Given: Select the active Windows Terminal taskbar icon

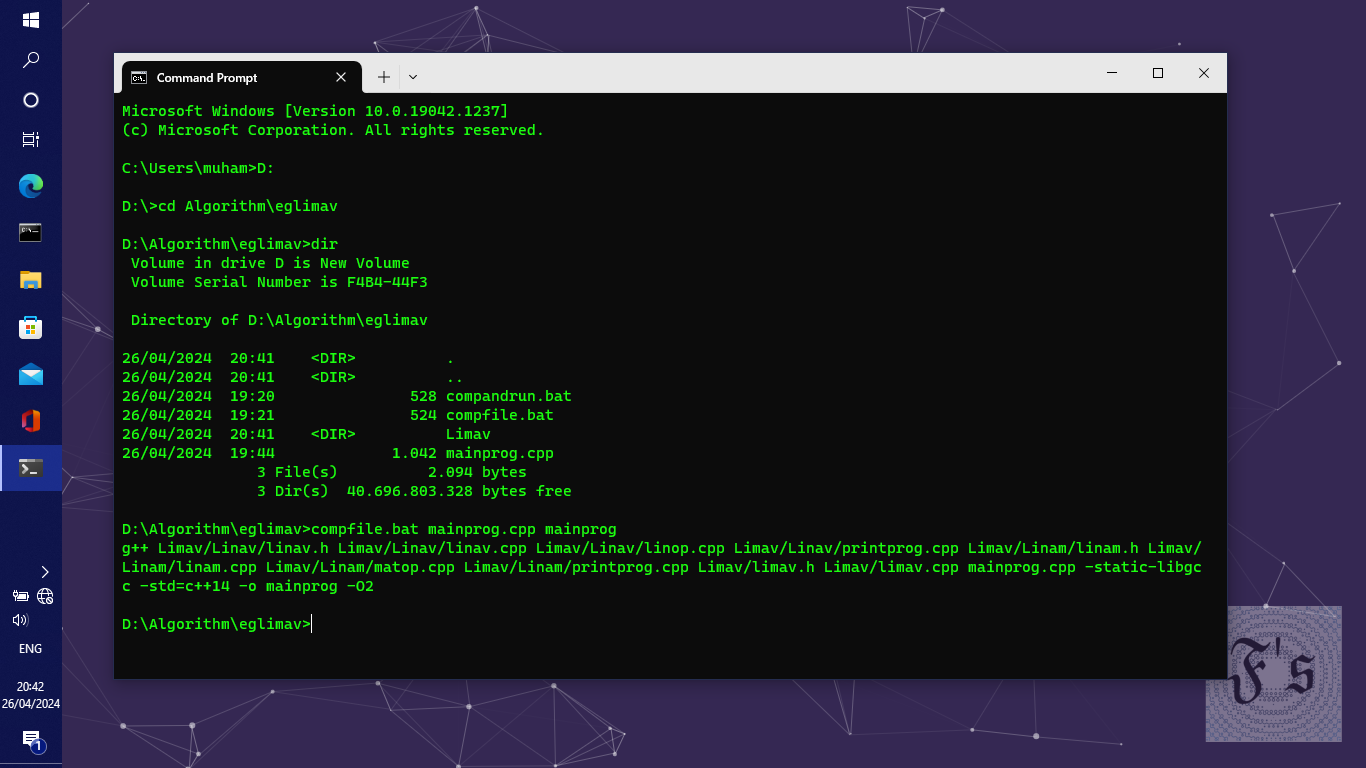Looking at the screenshot, I should coord(31,468).
